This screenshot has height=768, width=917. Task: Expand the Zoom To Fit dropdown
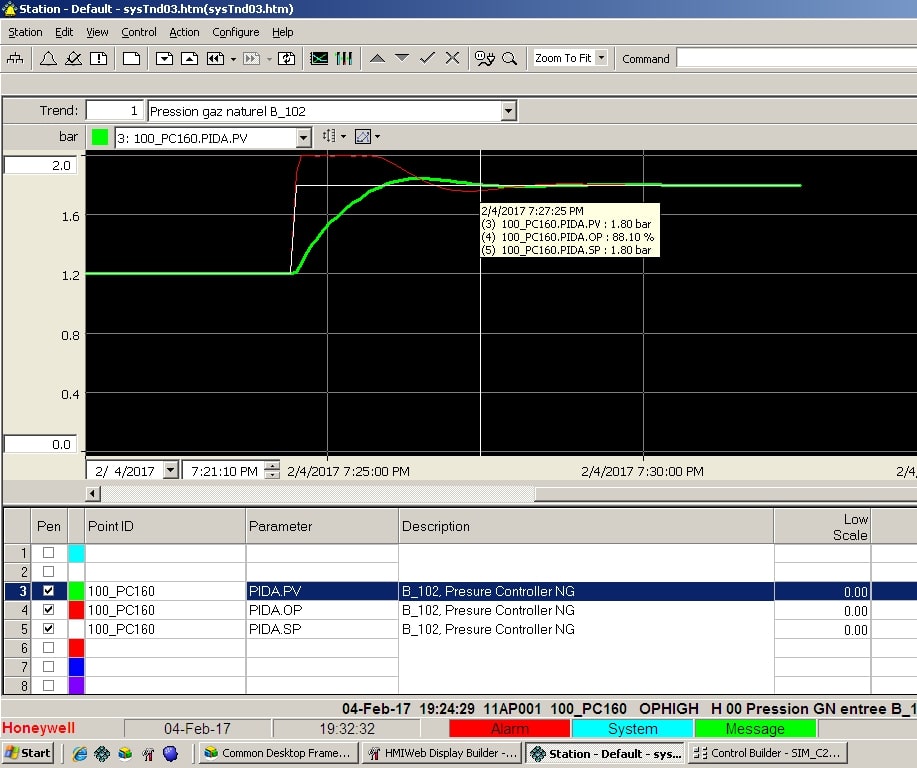601,58
